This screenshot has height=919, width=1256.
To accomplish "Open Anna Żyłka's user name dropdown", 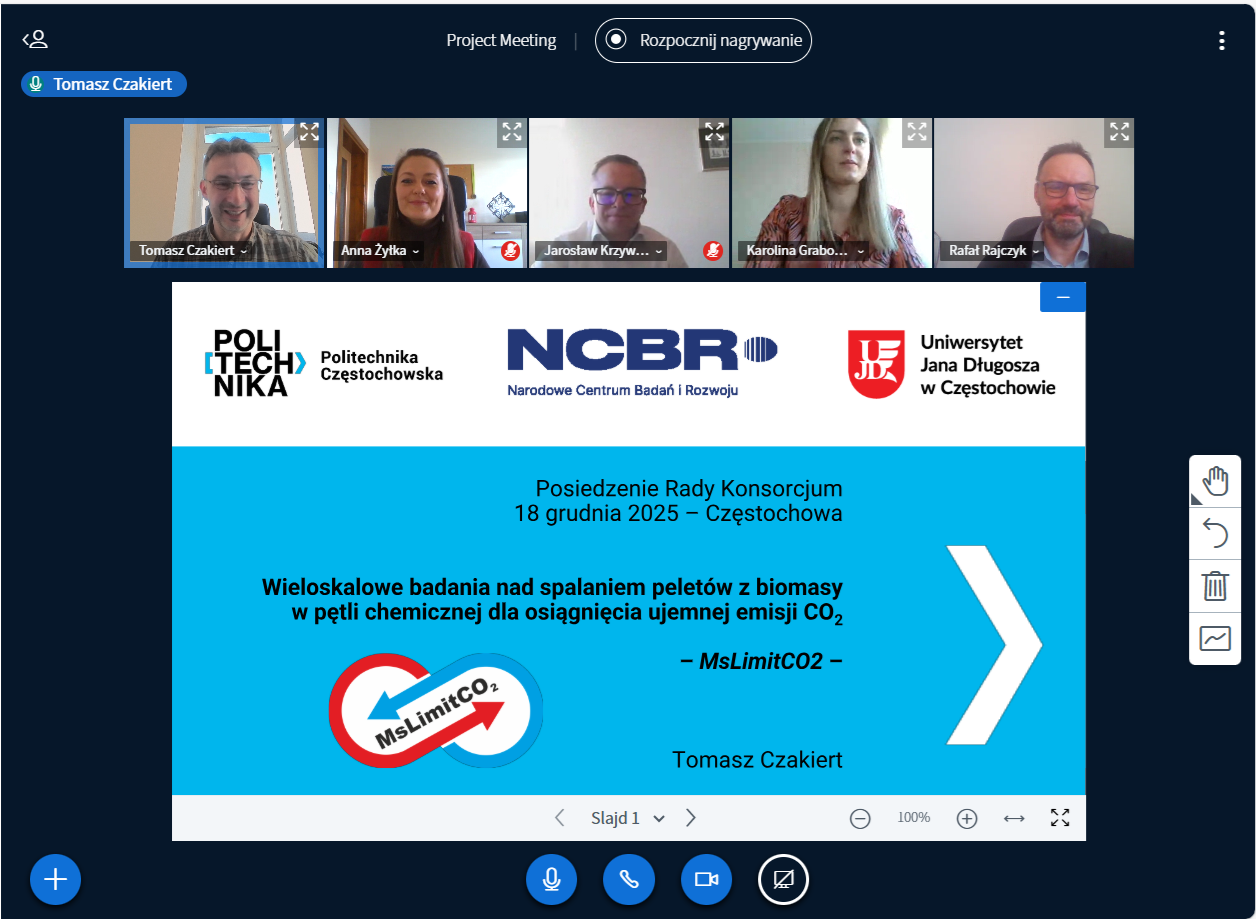I will pyautogui.click(x=380, y=251).
